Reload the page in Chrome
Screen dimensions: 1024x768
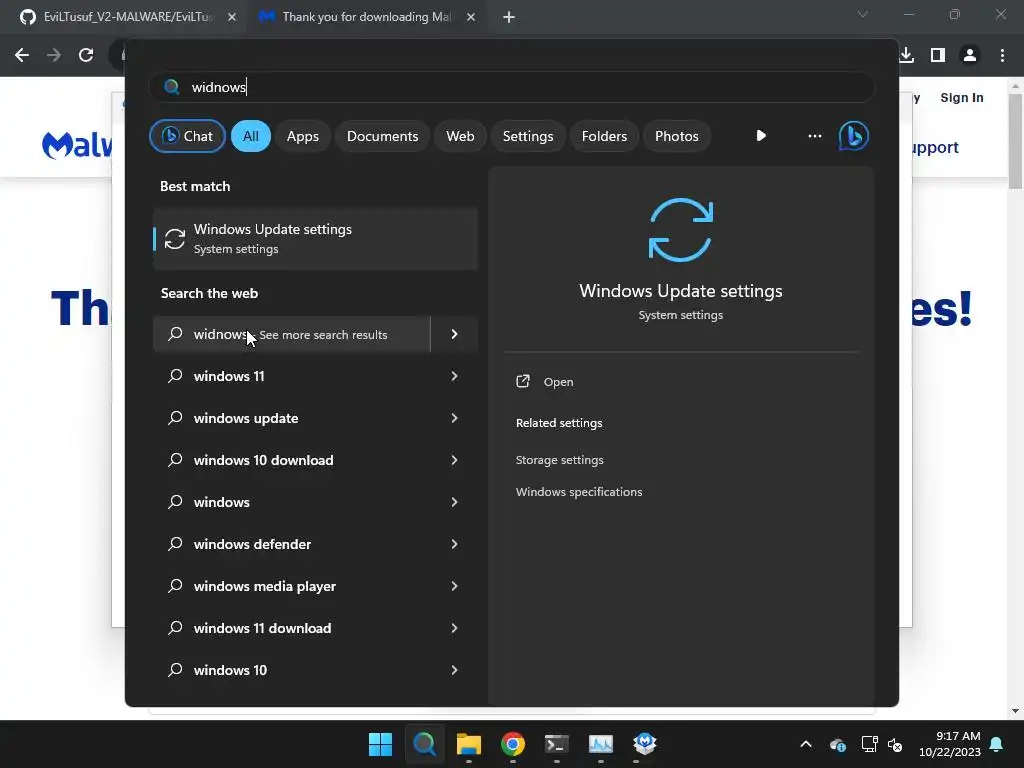[86, 55]
